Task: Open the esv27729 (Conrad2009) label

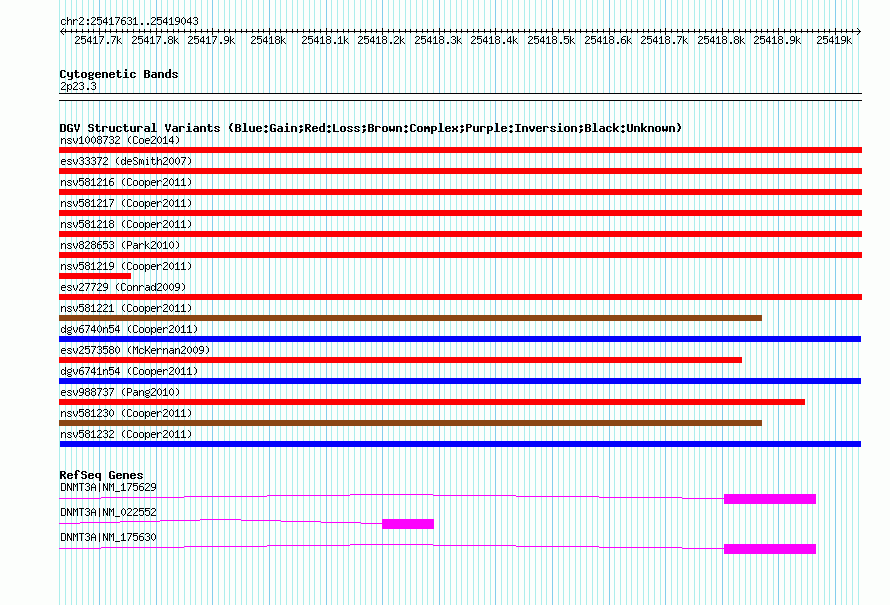Action: [x=123, y=287]
